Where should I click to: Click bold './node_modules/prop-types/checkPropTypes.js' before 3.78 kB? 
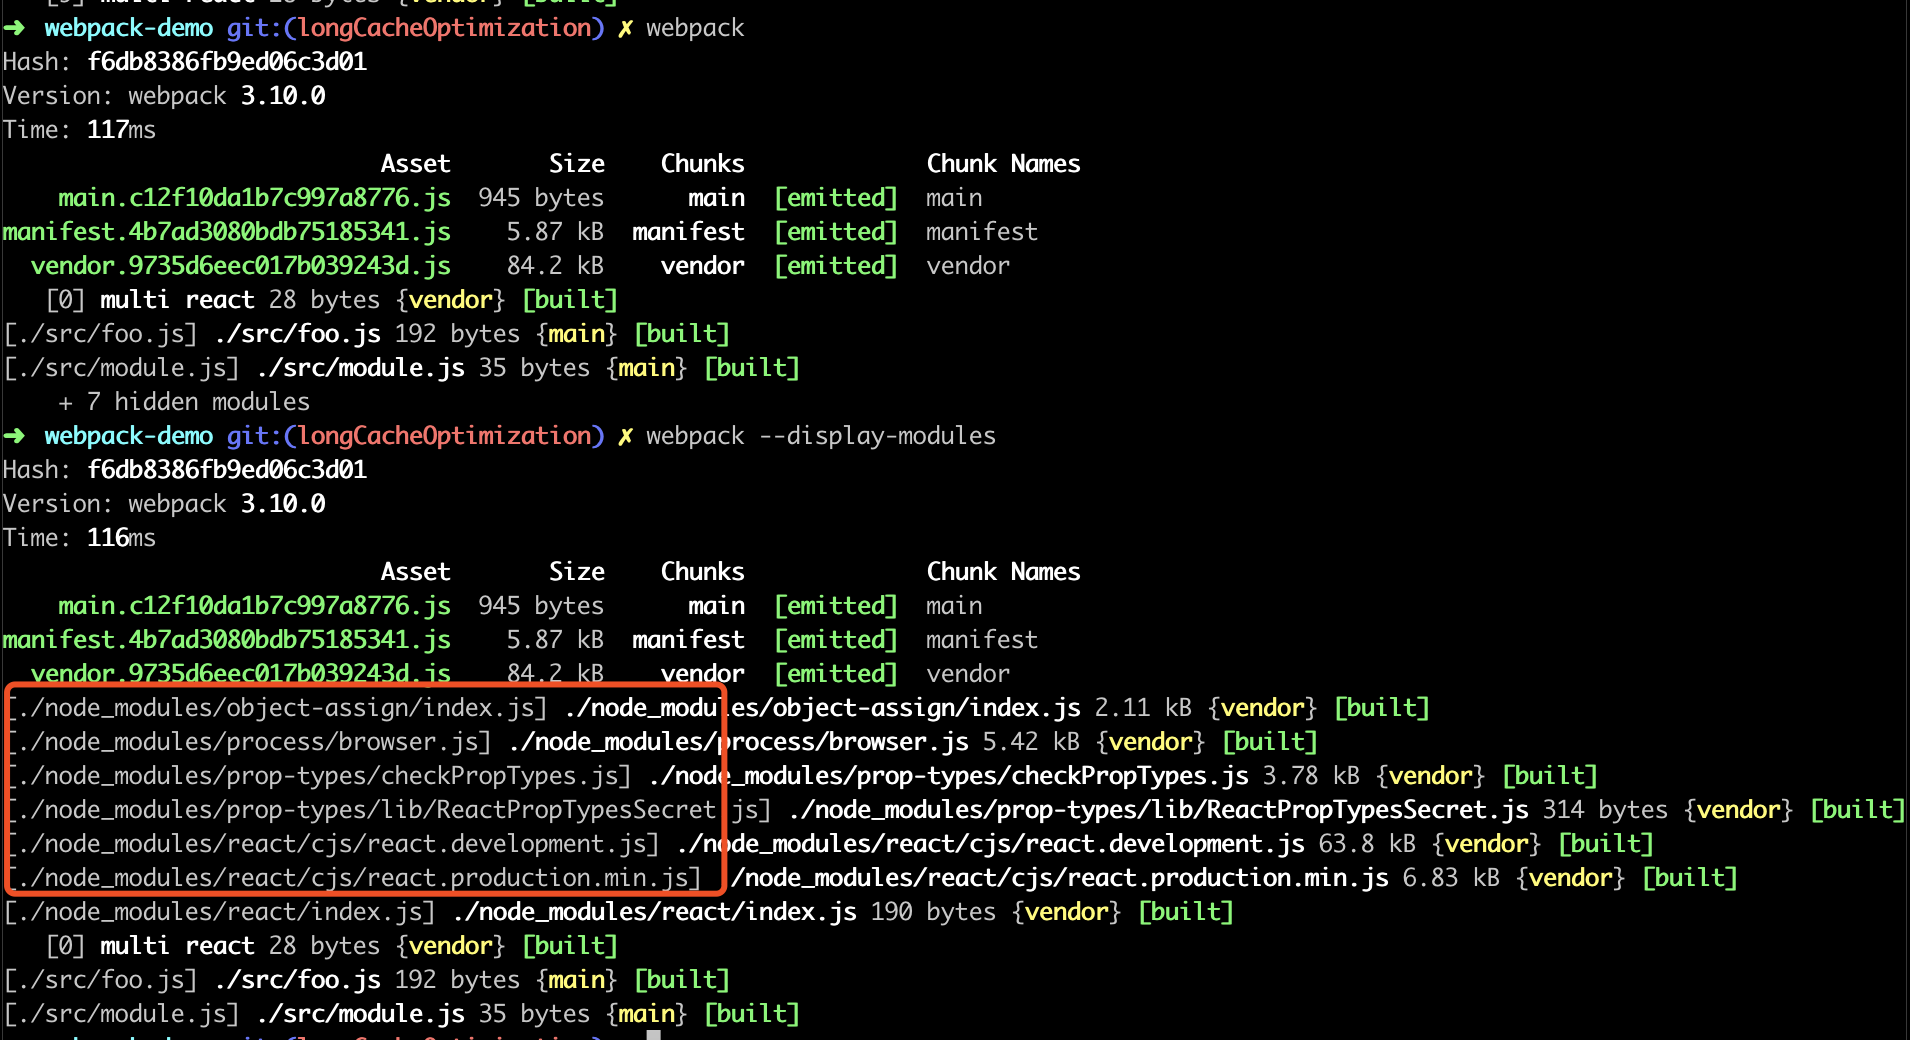949,776
